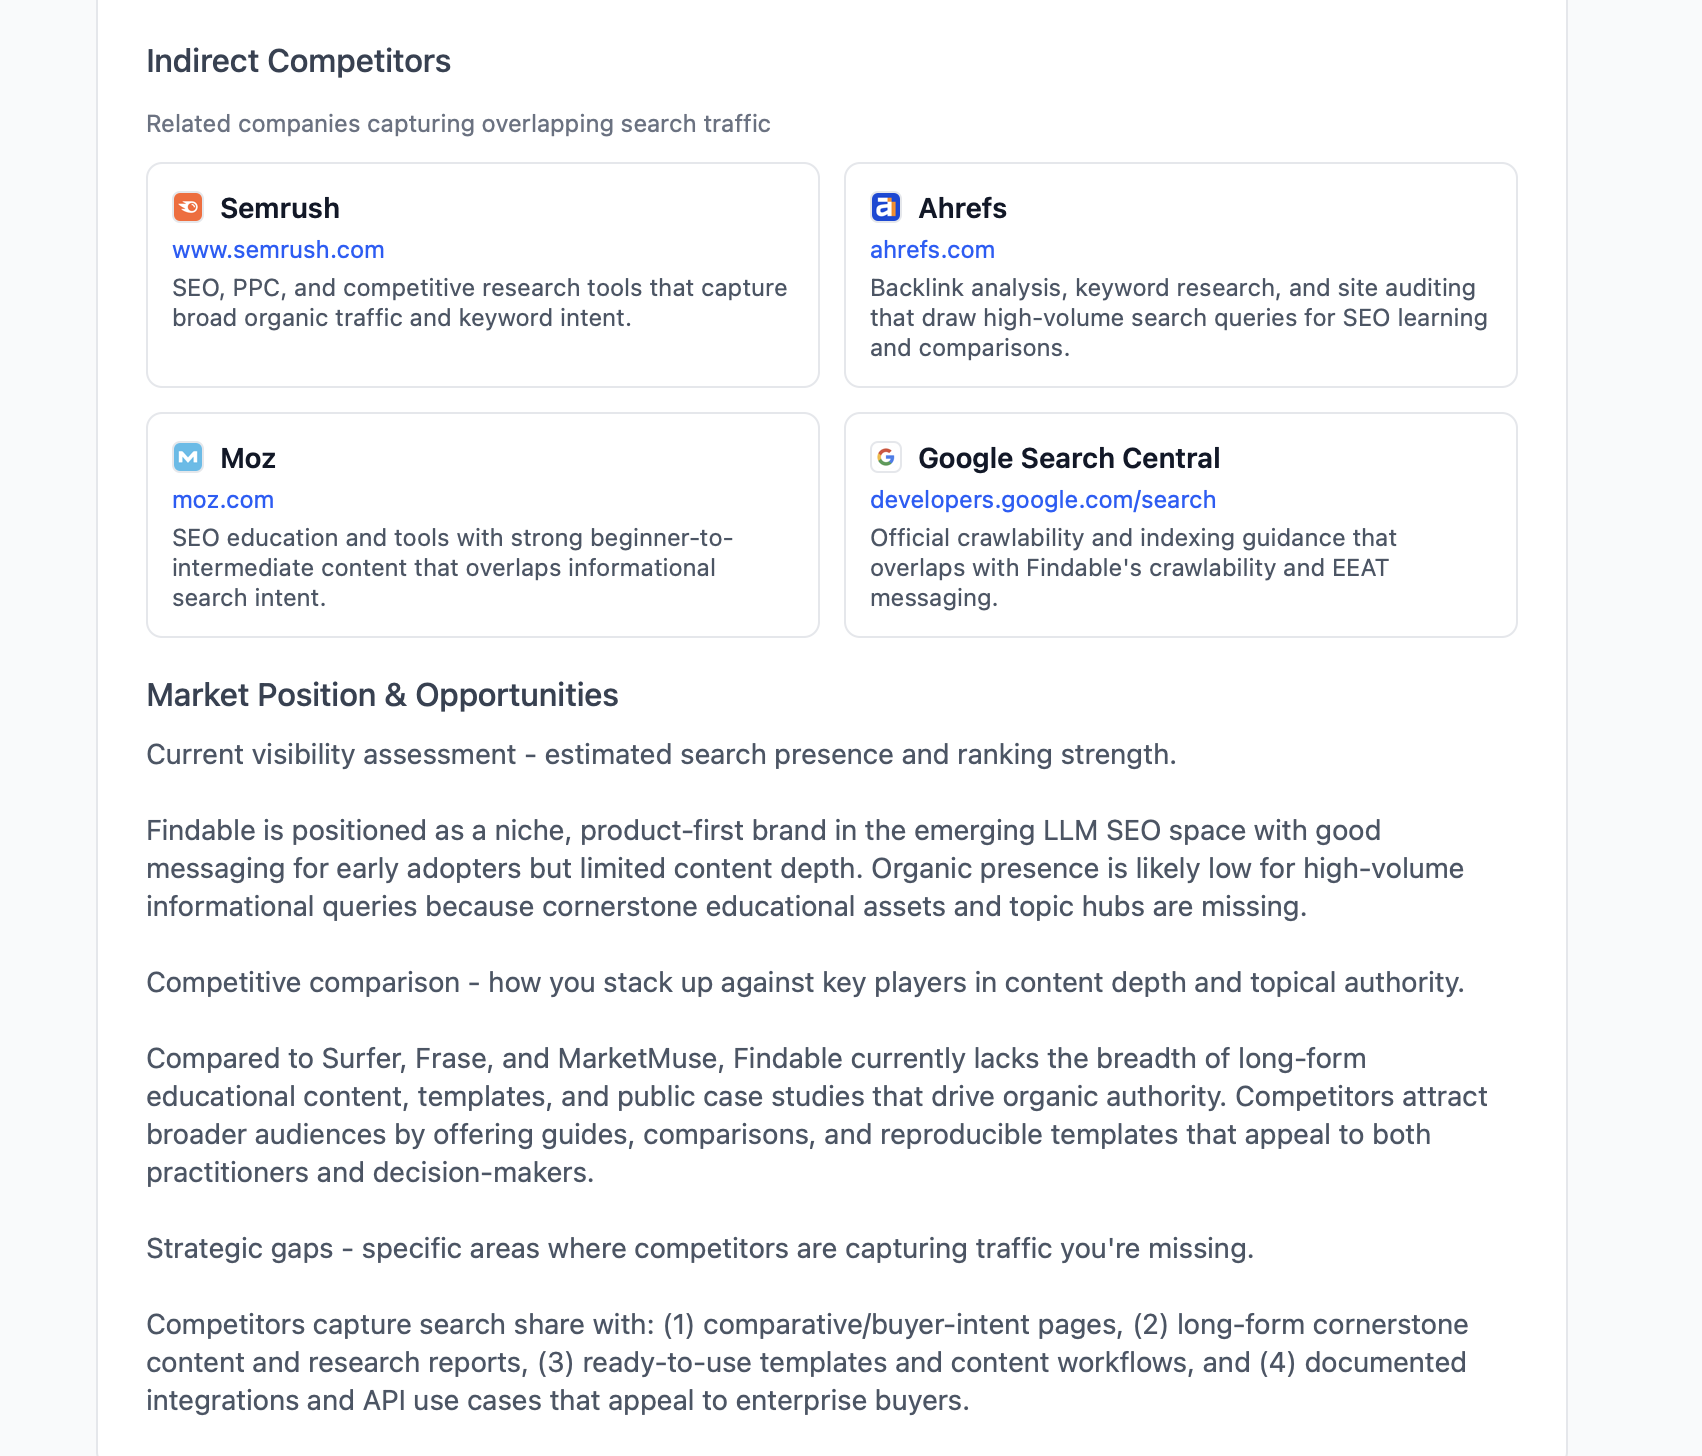Open the www.semrush.com link

click(x=278, y=250)
